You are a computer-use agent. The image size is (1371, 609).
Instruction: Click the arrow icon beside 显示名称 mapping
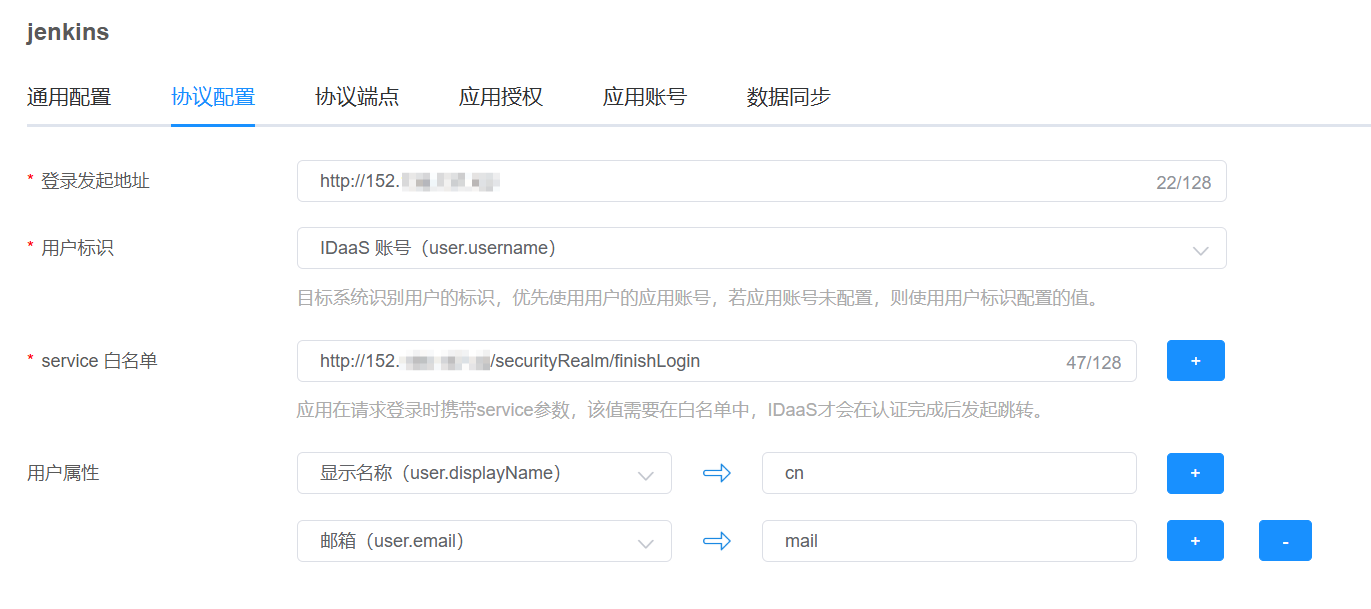[x=717, y=473]
